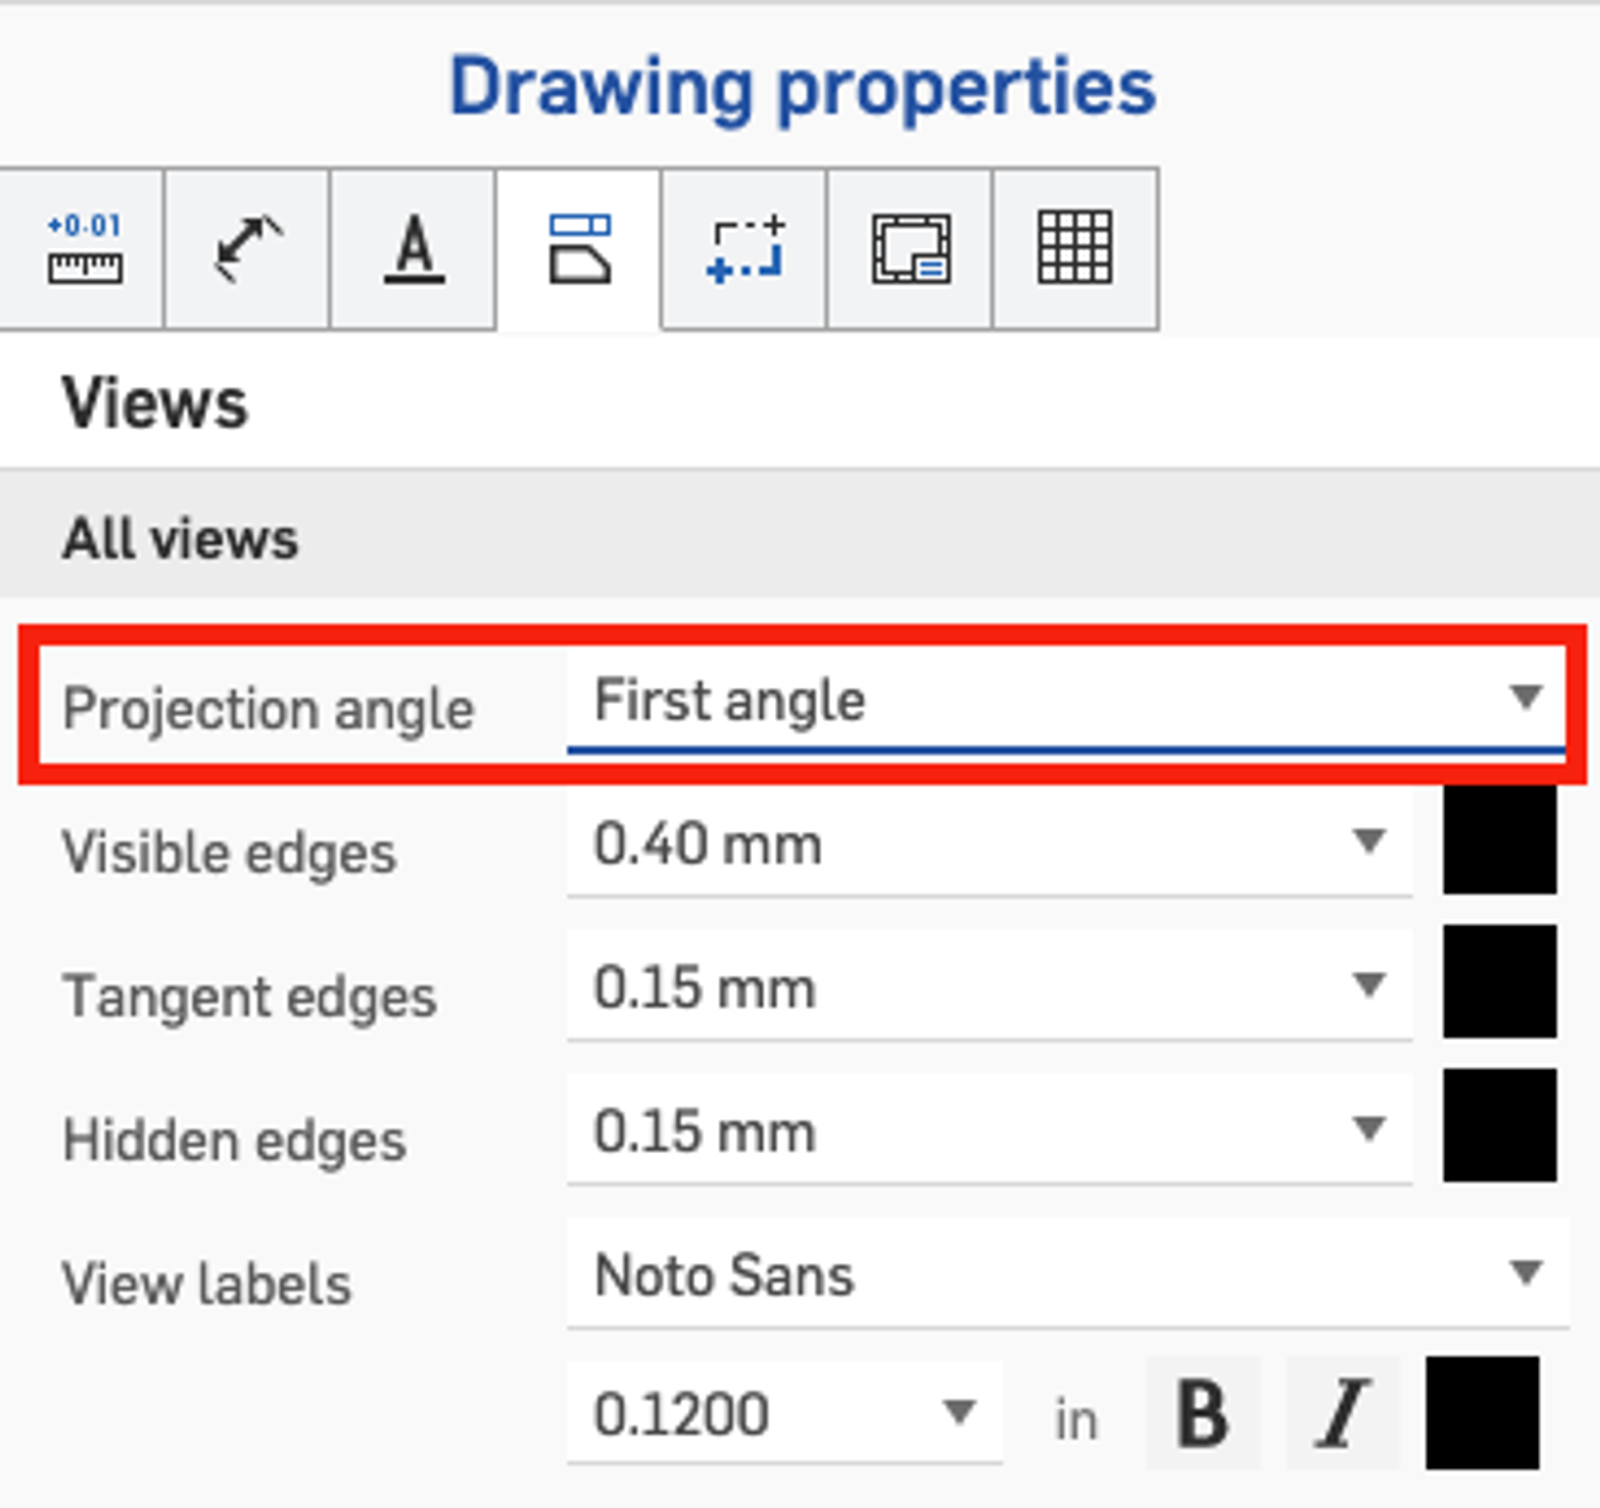Open the View labels font dropdown
Viewport: 1600px width, 1508px height.
pyautogui.click(x=1066, y=1275)
